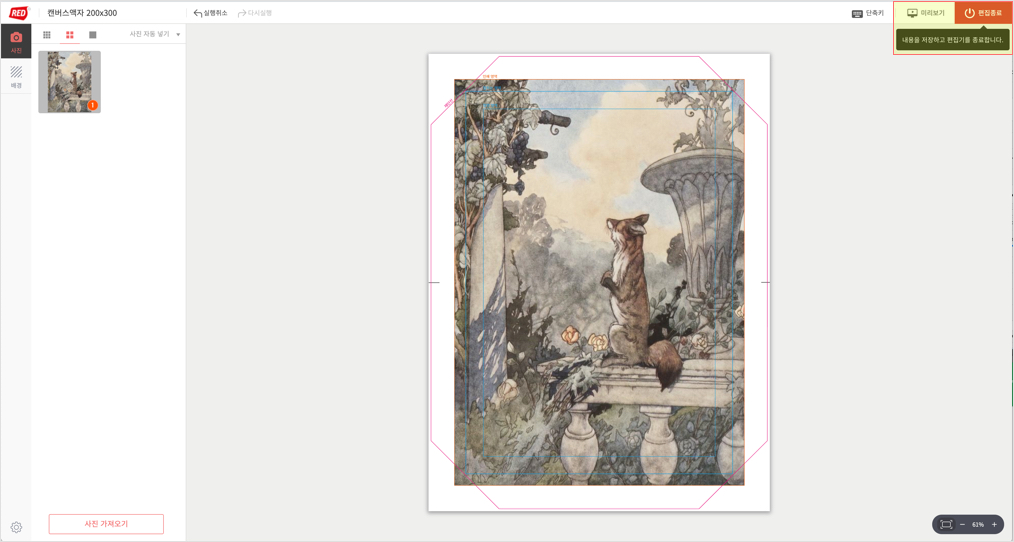Viewport: 1014px width, 542px height.
Task: Open the 사진 photo panel
Action: (x=16, y=41)
